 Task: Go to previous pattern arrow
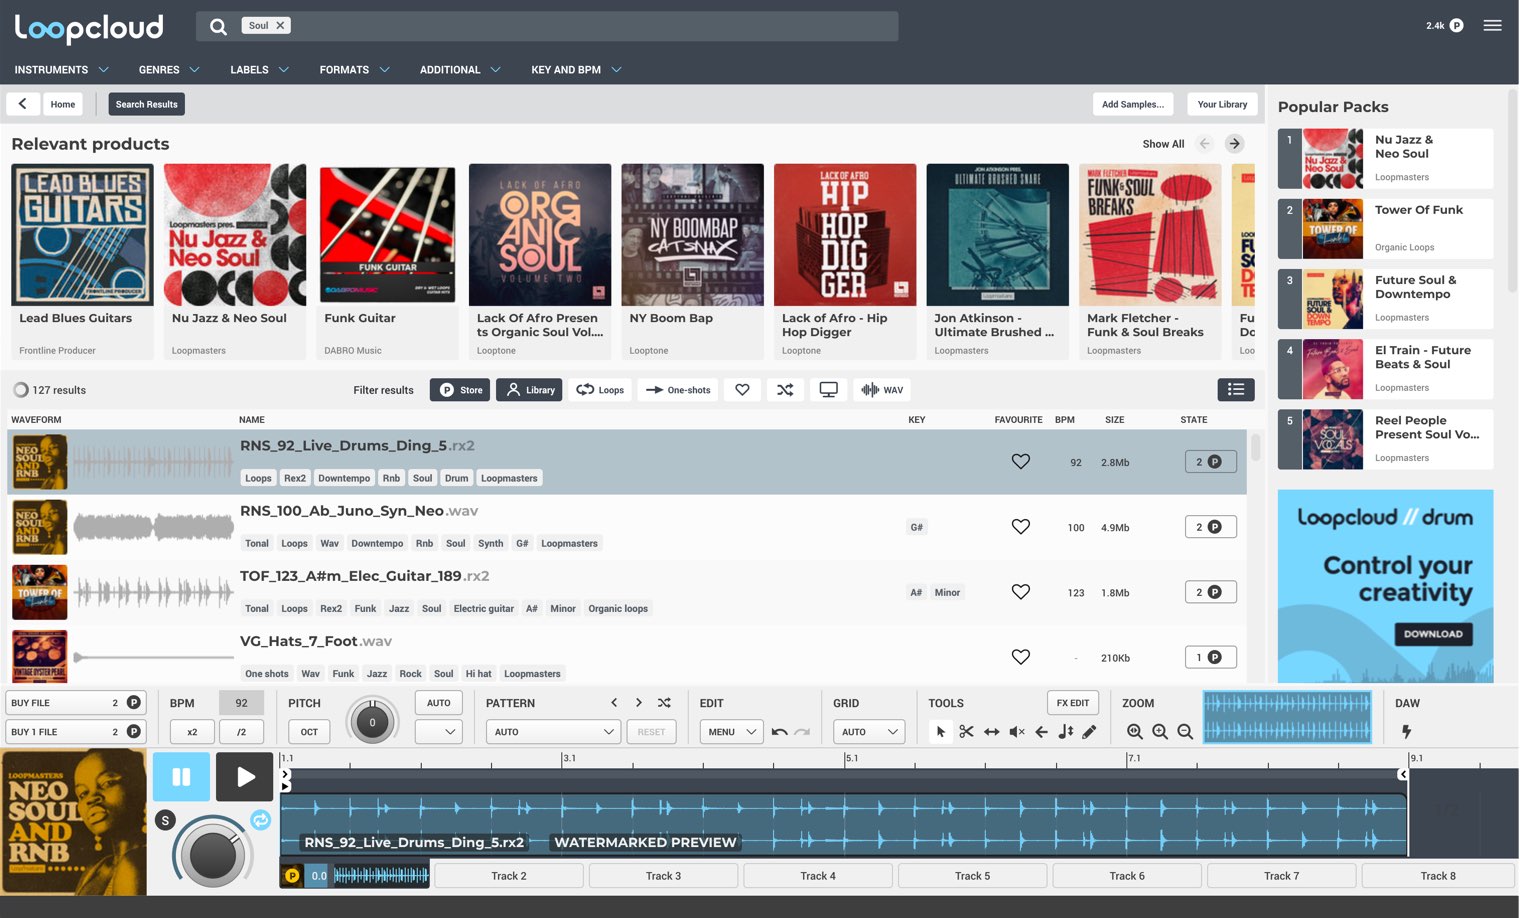click(614, 703)
